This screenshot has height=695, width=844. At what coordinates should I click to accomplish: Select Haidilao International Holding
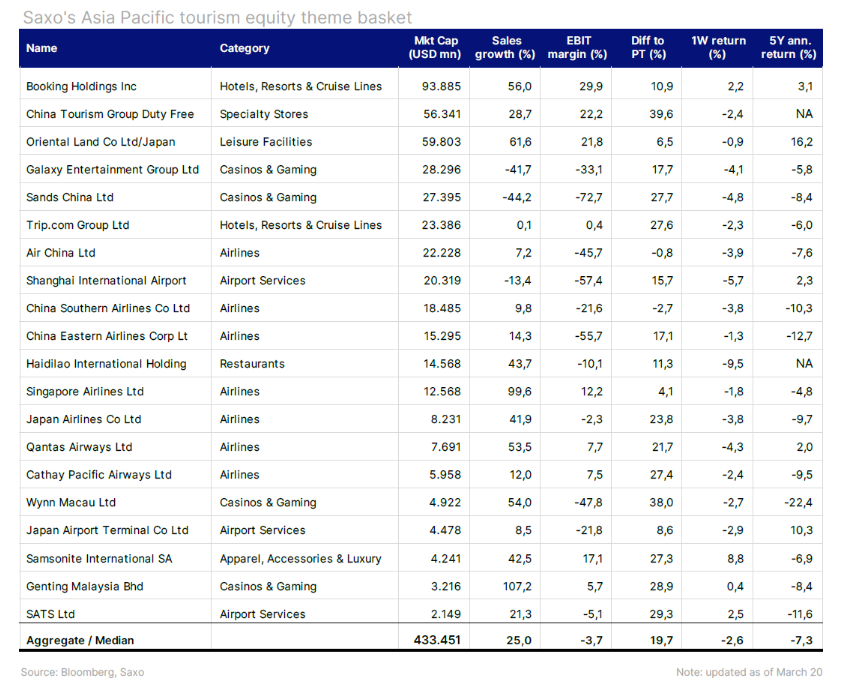click(106, 364)
